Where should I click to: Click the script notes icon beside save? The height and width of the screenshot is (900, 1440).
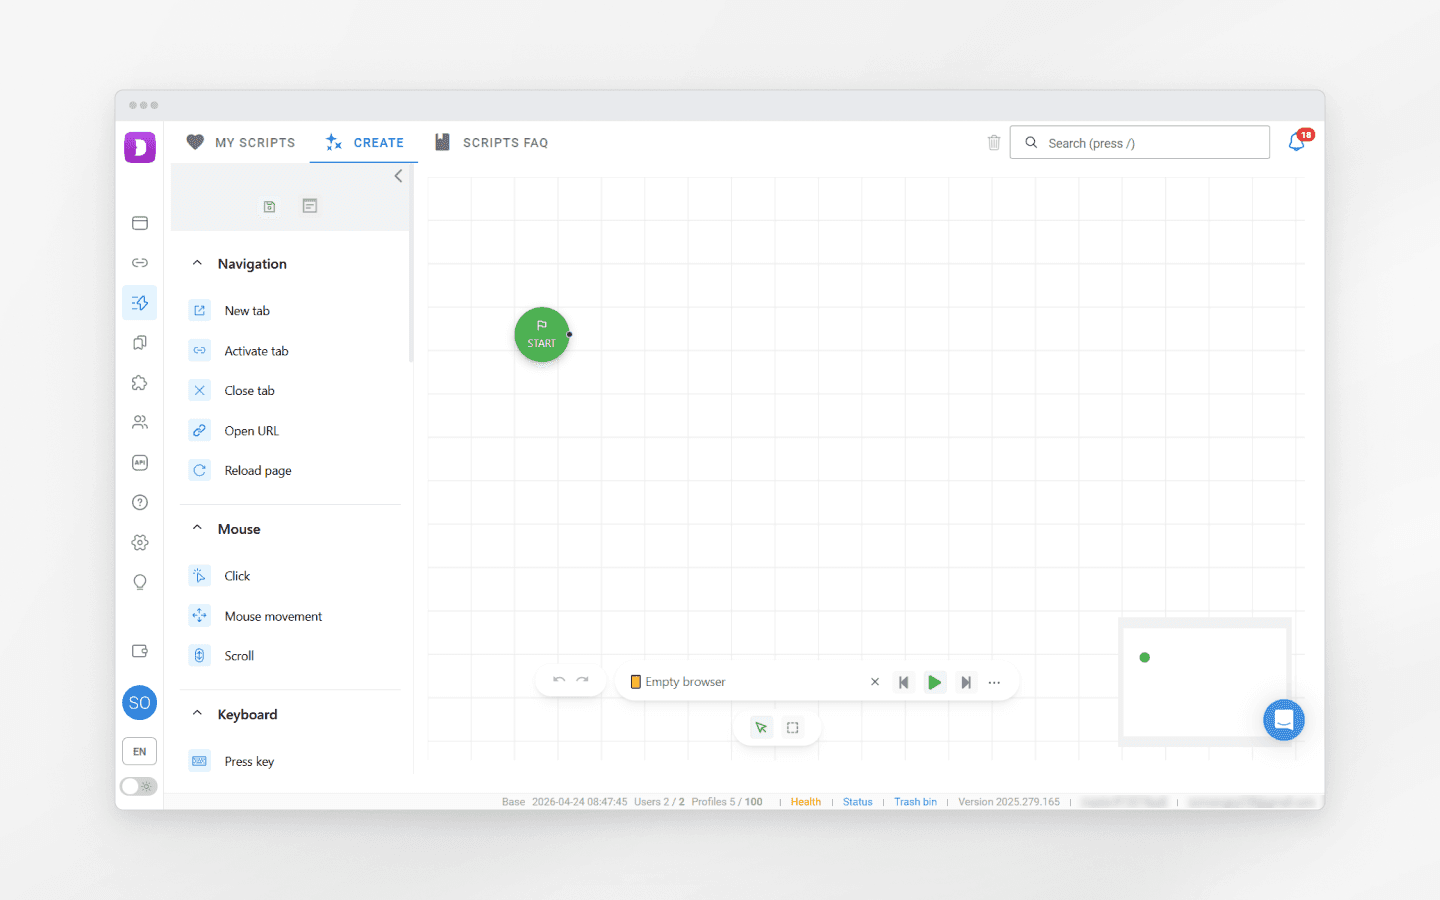310,206
